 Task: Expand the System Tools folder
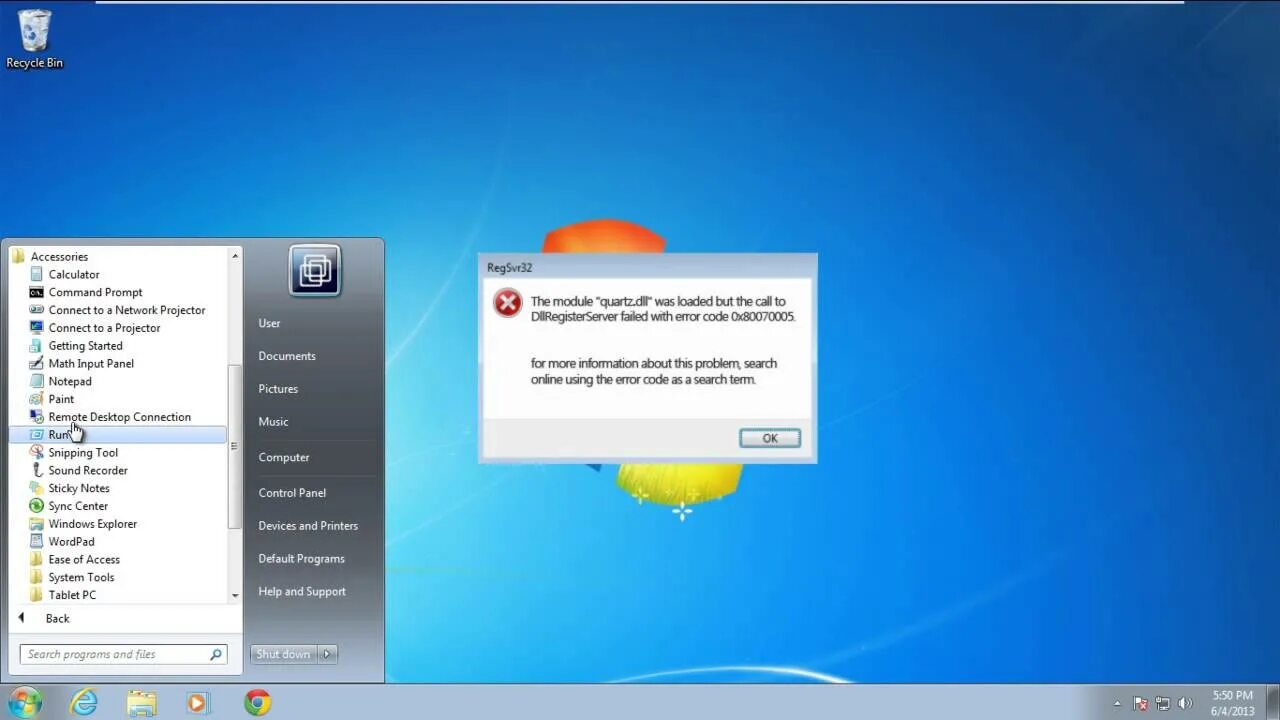81,577
